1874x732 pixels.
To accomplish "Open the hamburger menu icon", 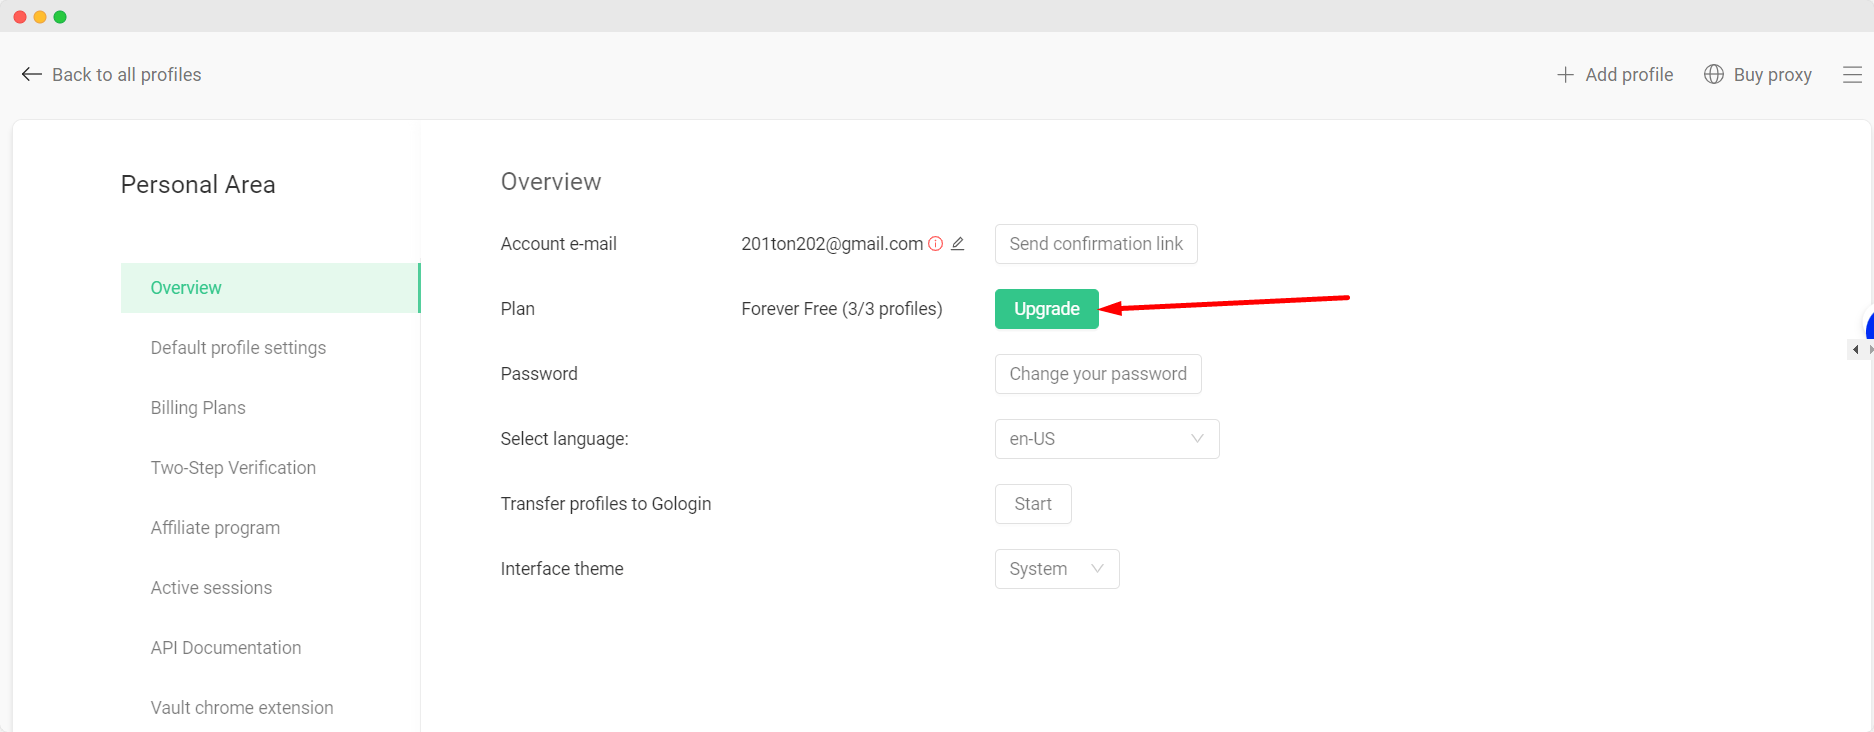I will click(1852, 75).
